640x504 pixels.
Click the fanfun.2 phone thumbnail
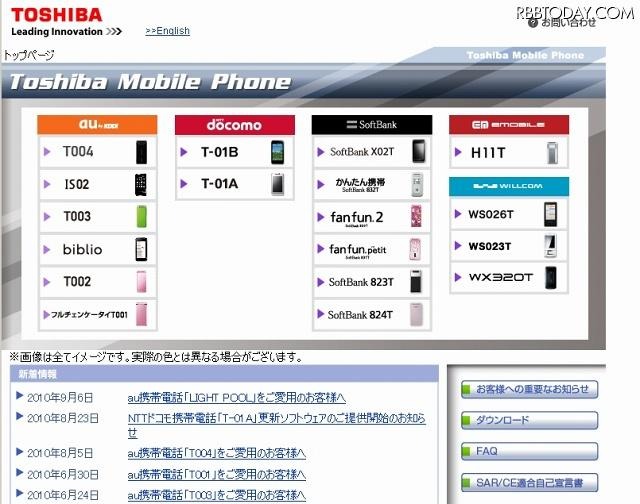[x=416, y=216]
